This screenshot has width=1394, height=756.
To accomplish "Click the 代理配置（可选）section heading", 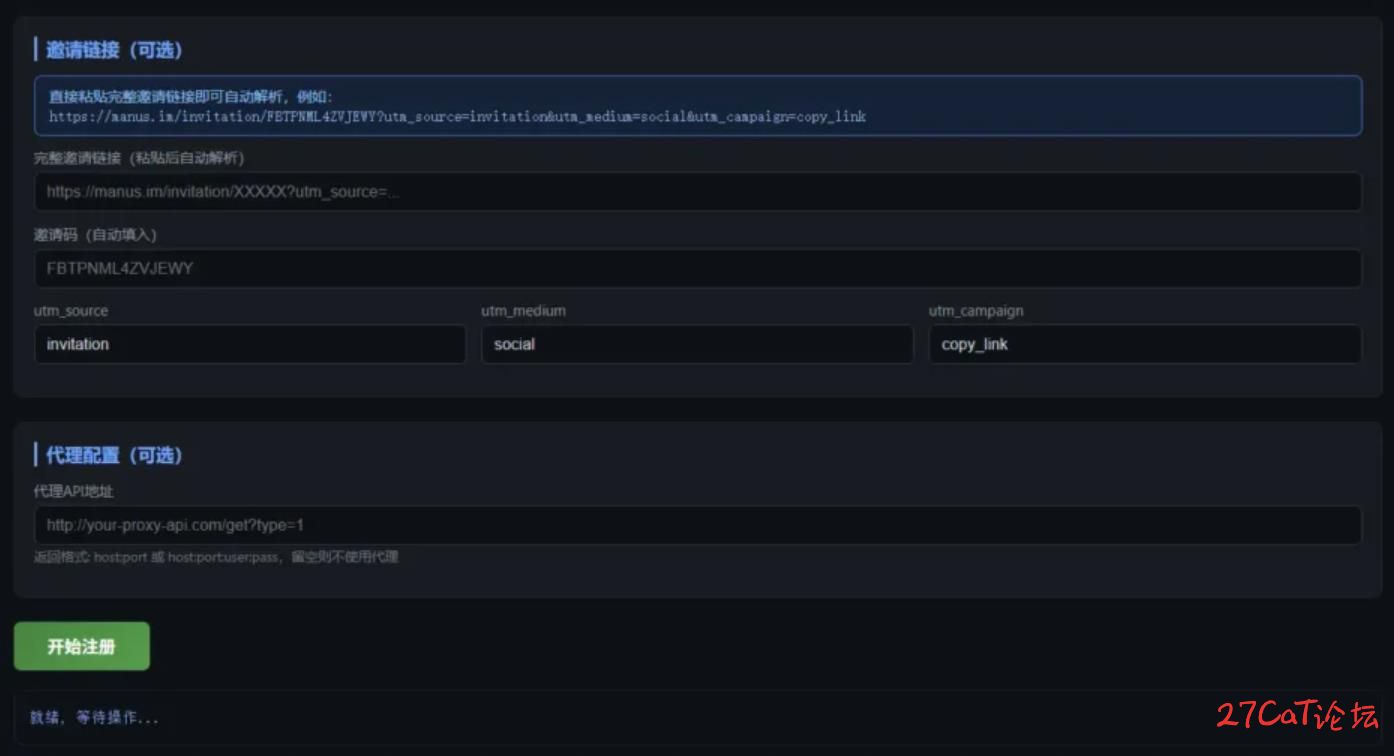I will 114,456.
